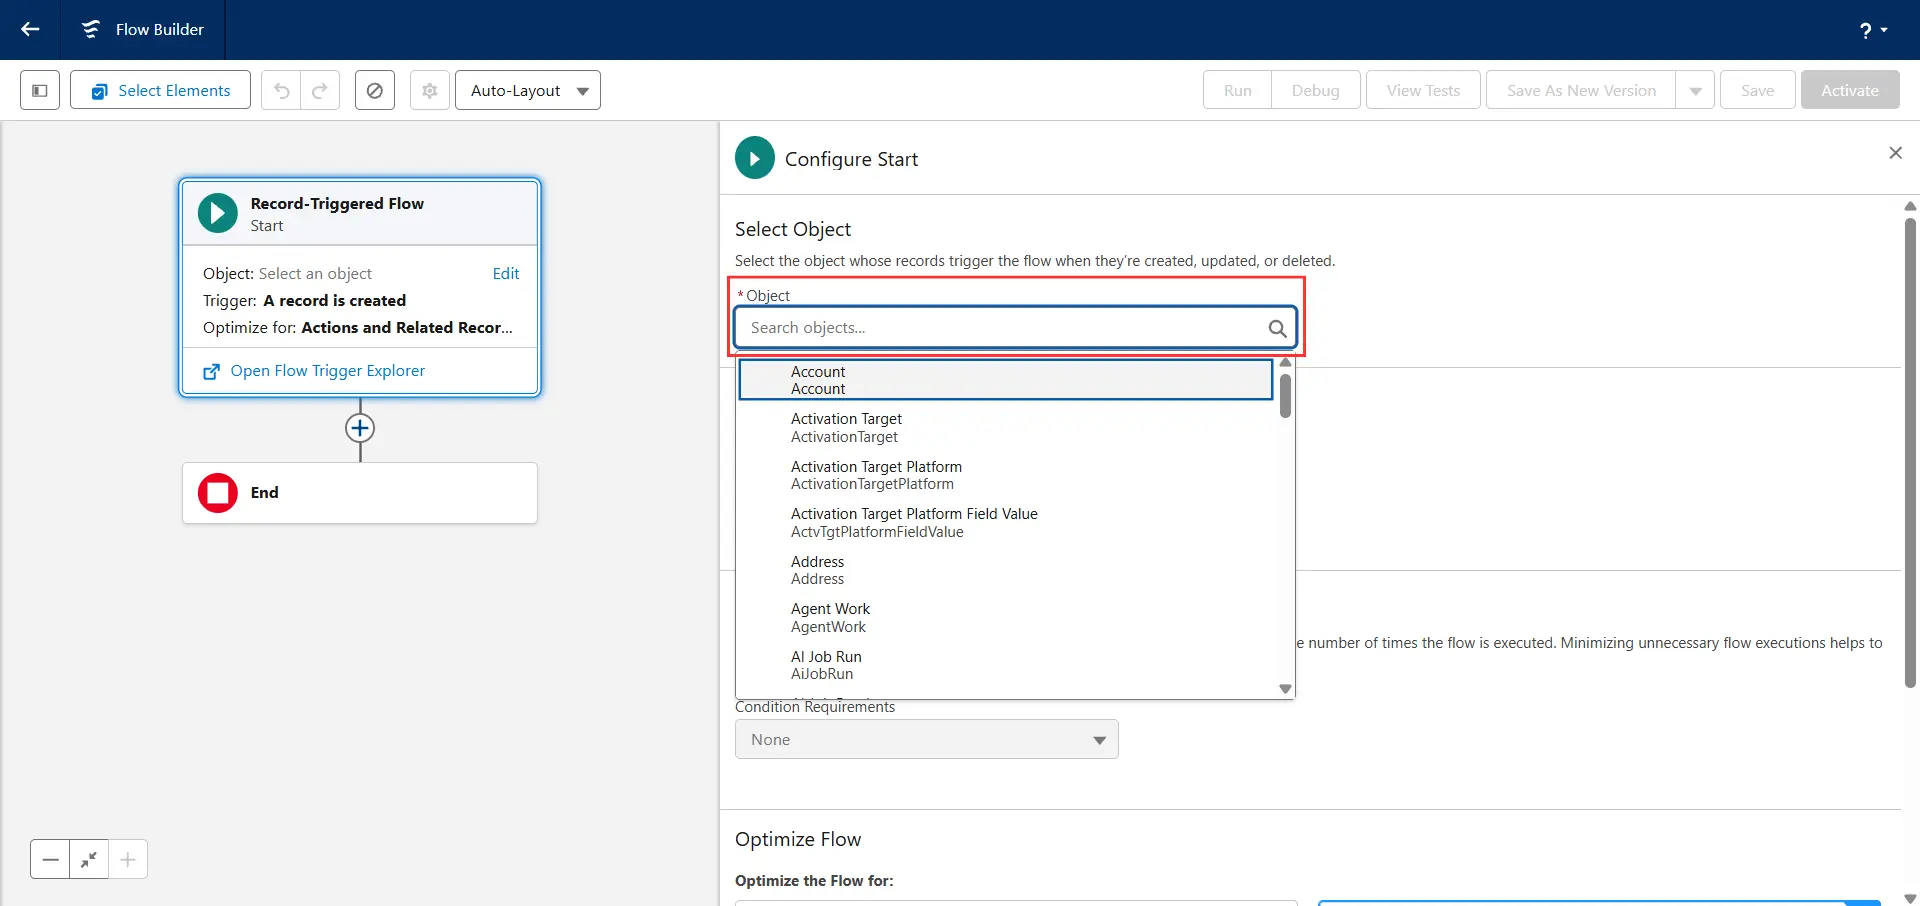Image resolution: width=1920 pixels, height=906 pixels.
Task: Select Address object option
Action: click(x=1007, y=570)
